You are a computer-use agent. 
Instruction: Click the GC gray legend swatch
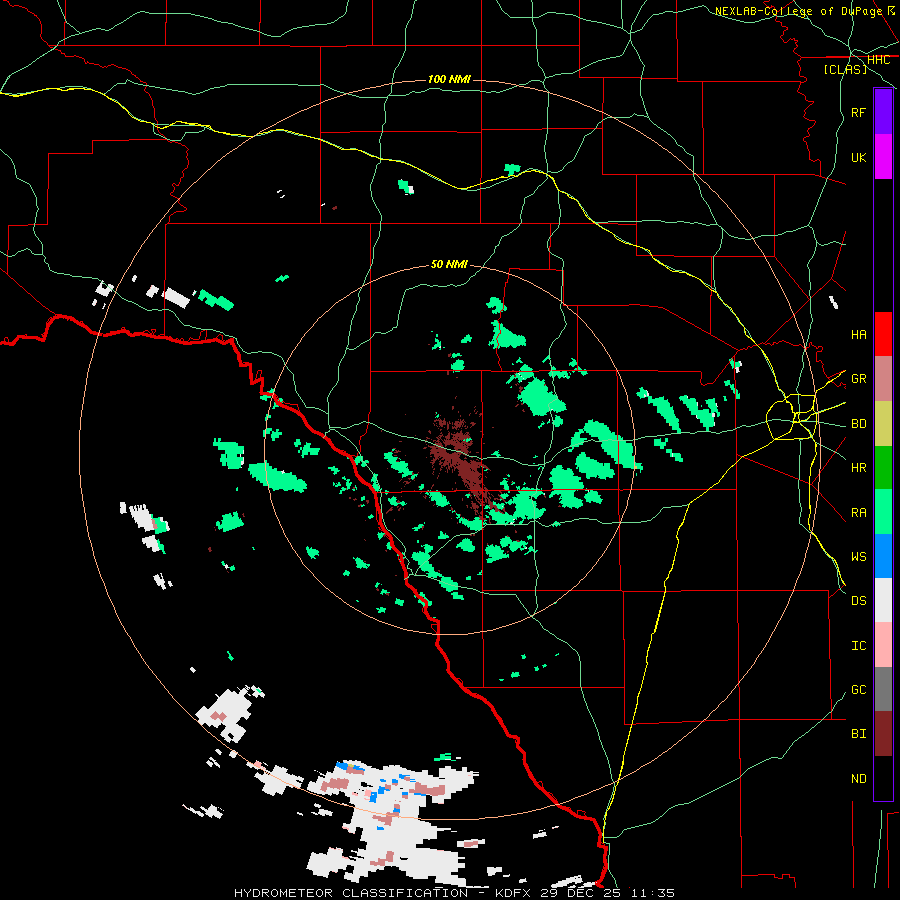click(x=883, y=689)
